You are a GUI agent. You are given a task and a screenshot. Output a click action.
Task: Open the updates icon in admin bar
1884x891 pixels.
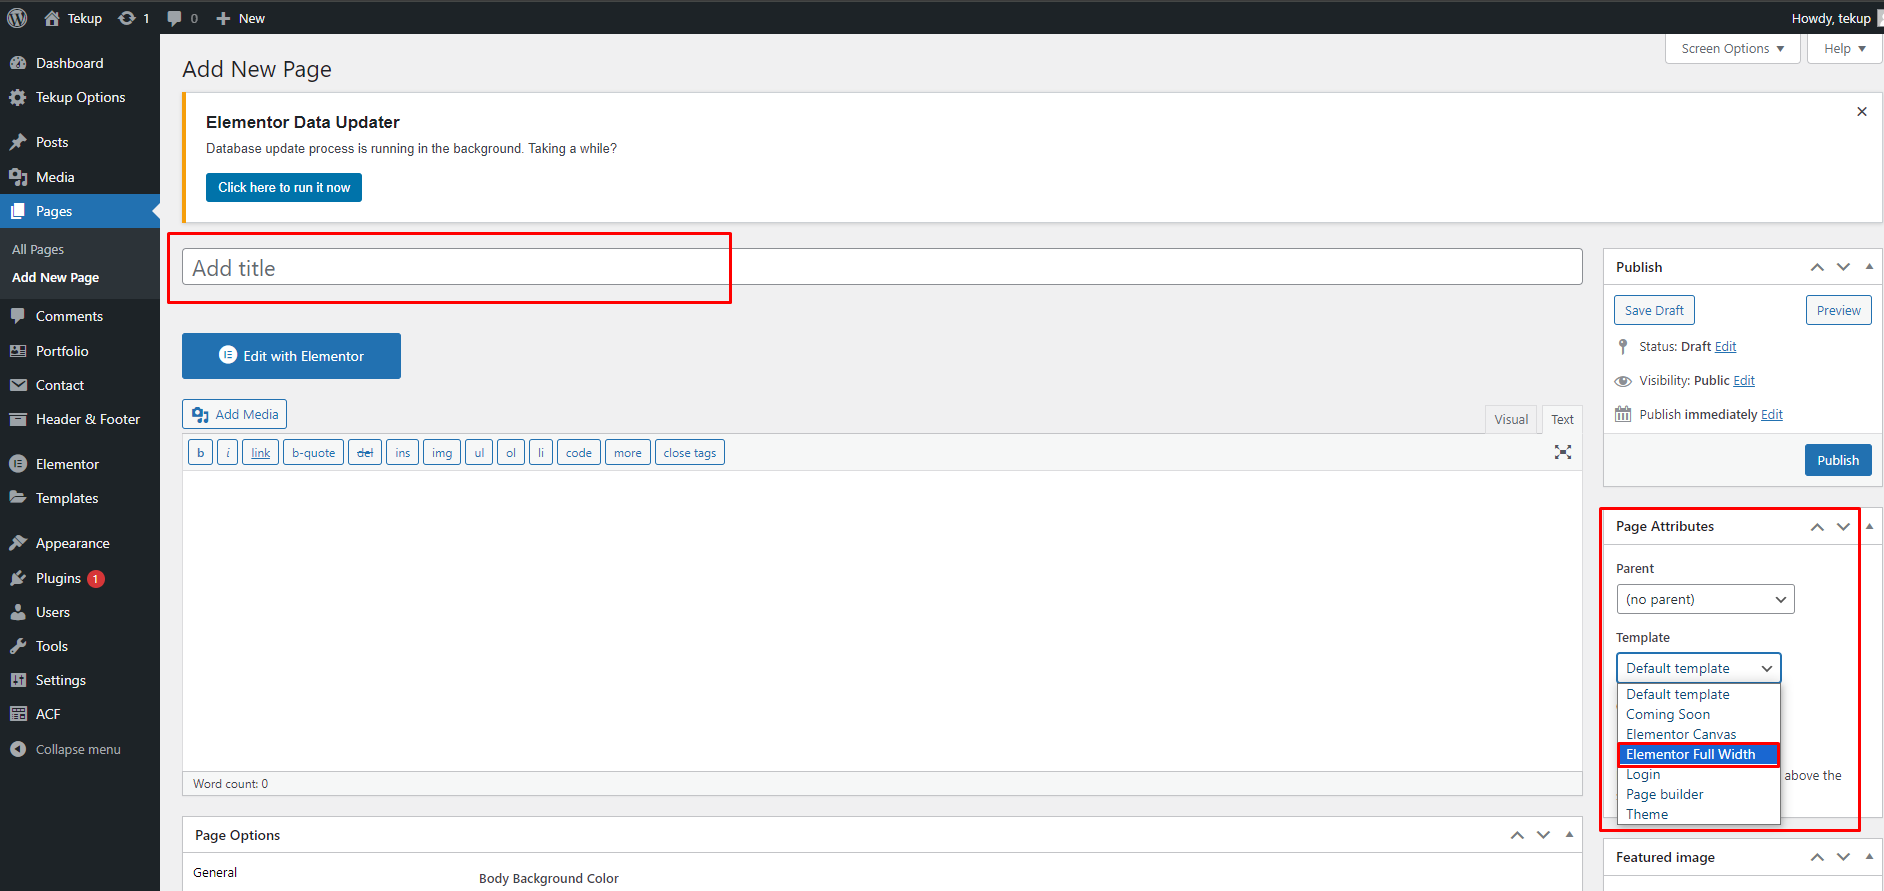click(x=134, y=18)
